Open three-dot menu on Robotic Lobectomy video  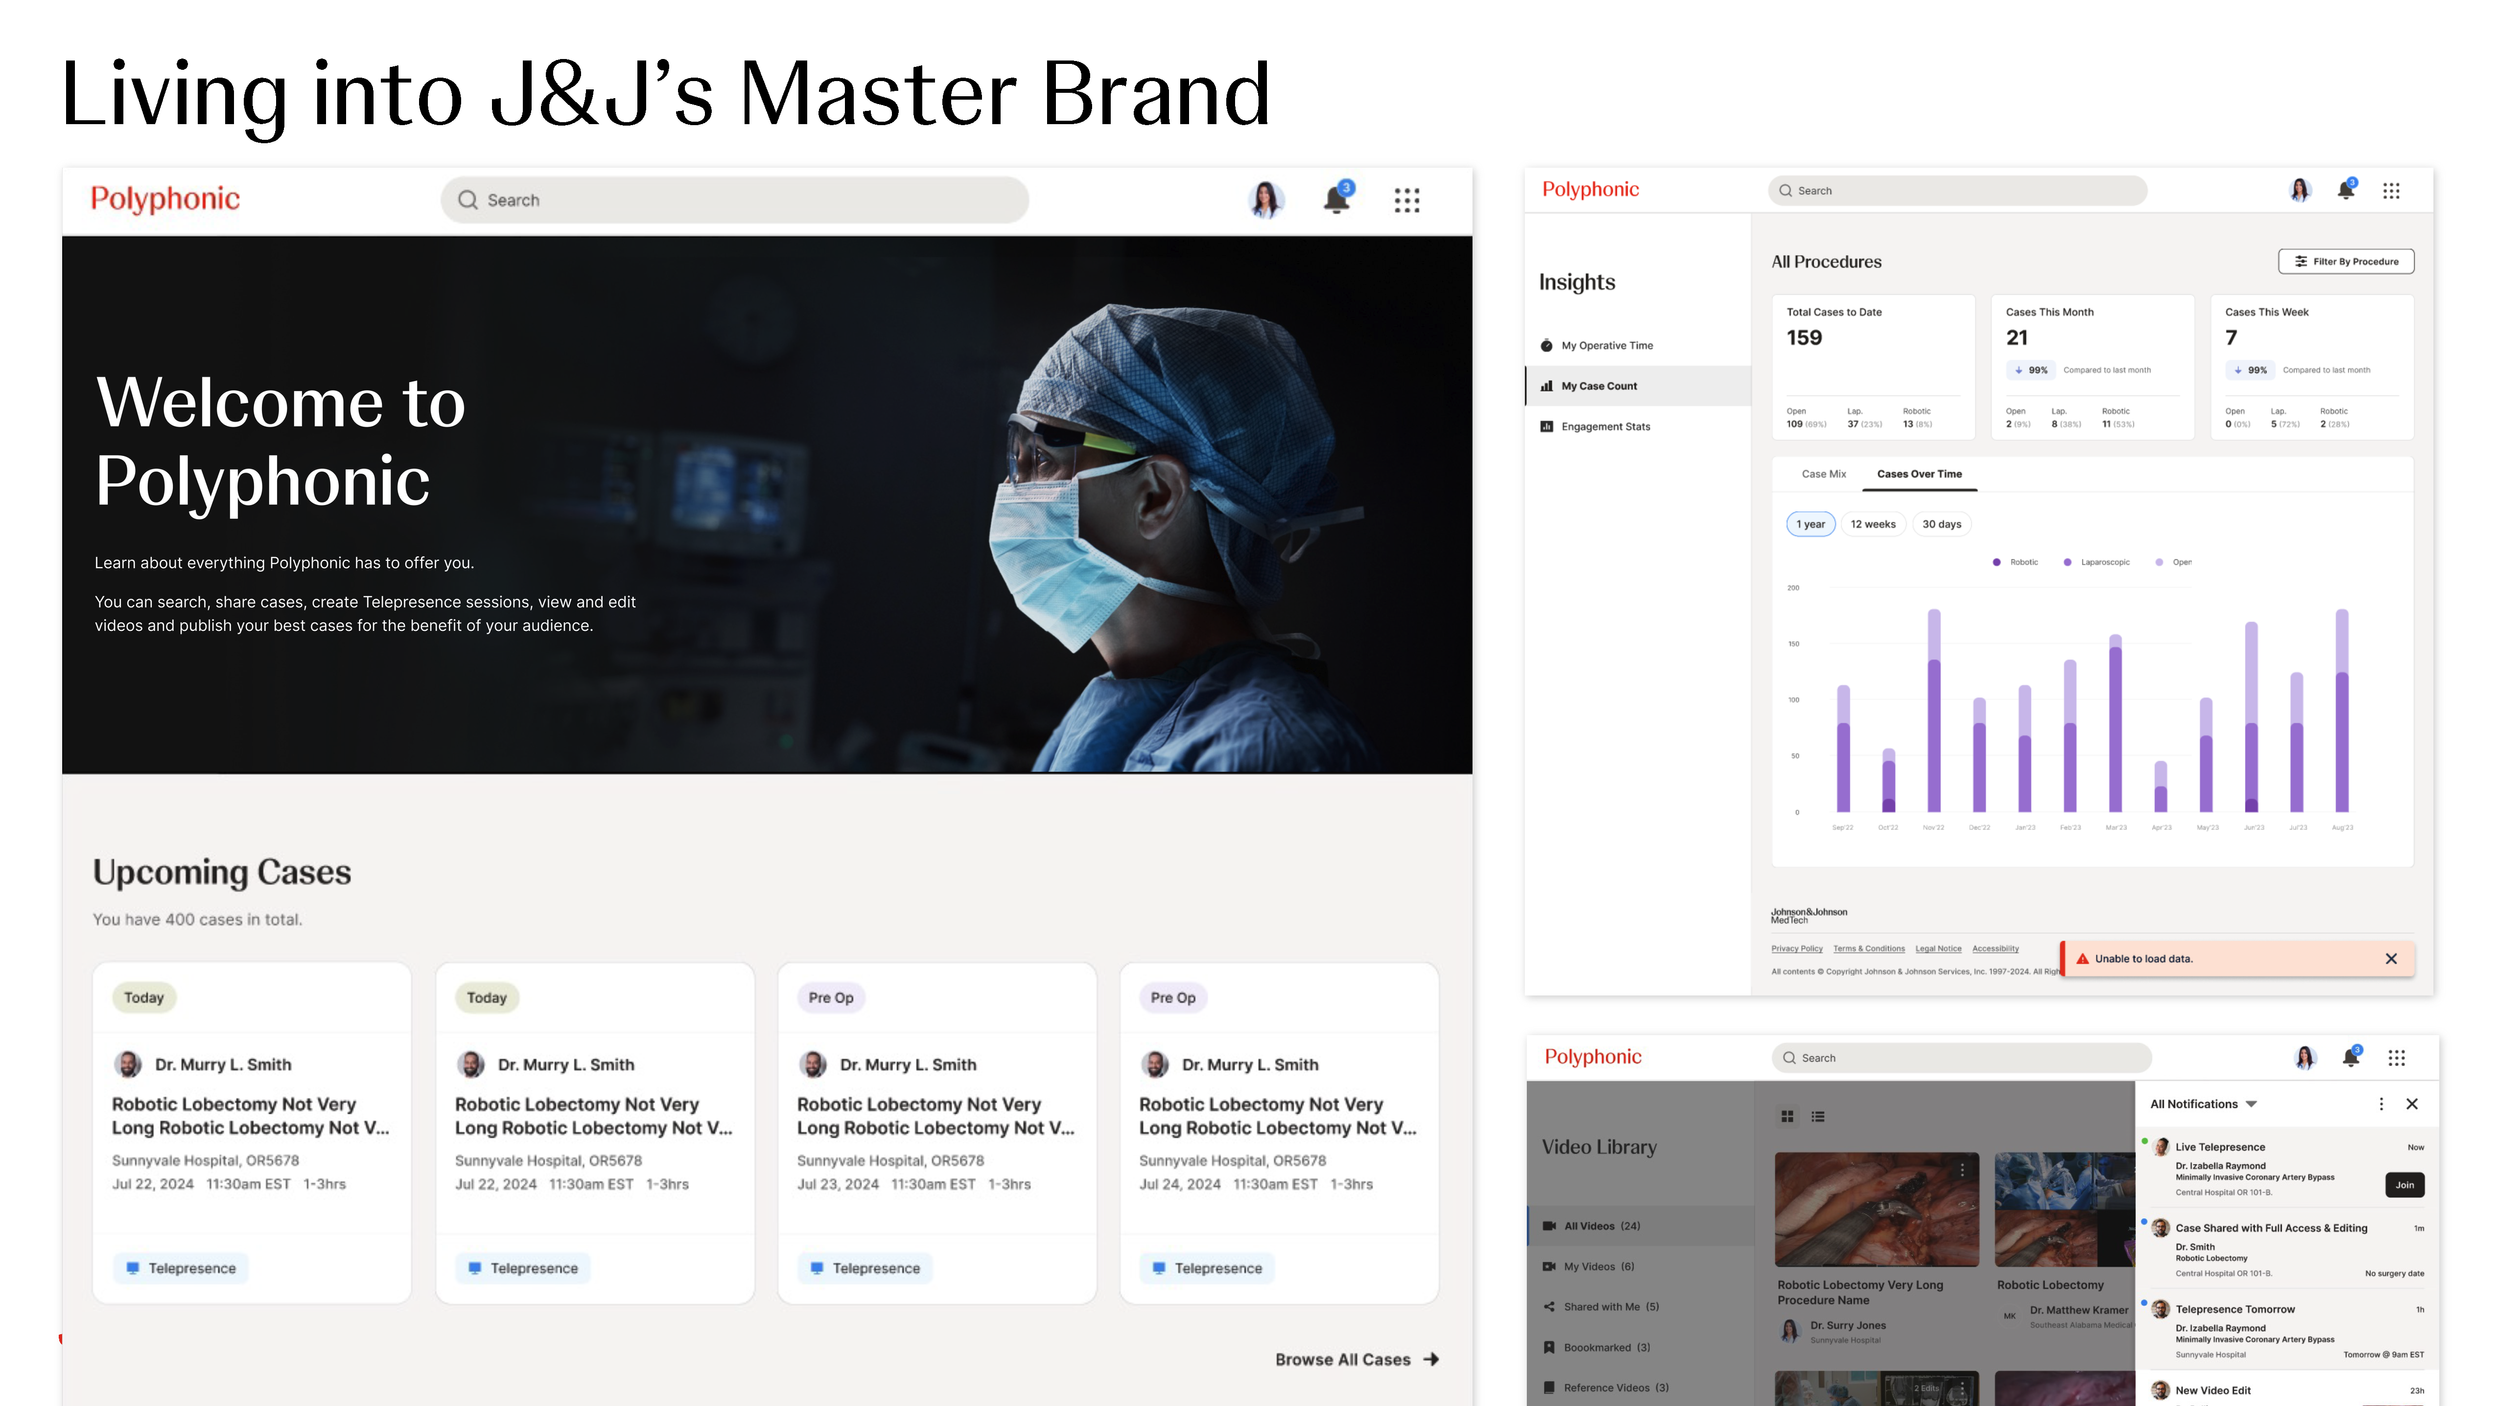[x=1962, y=1169]
